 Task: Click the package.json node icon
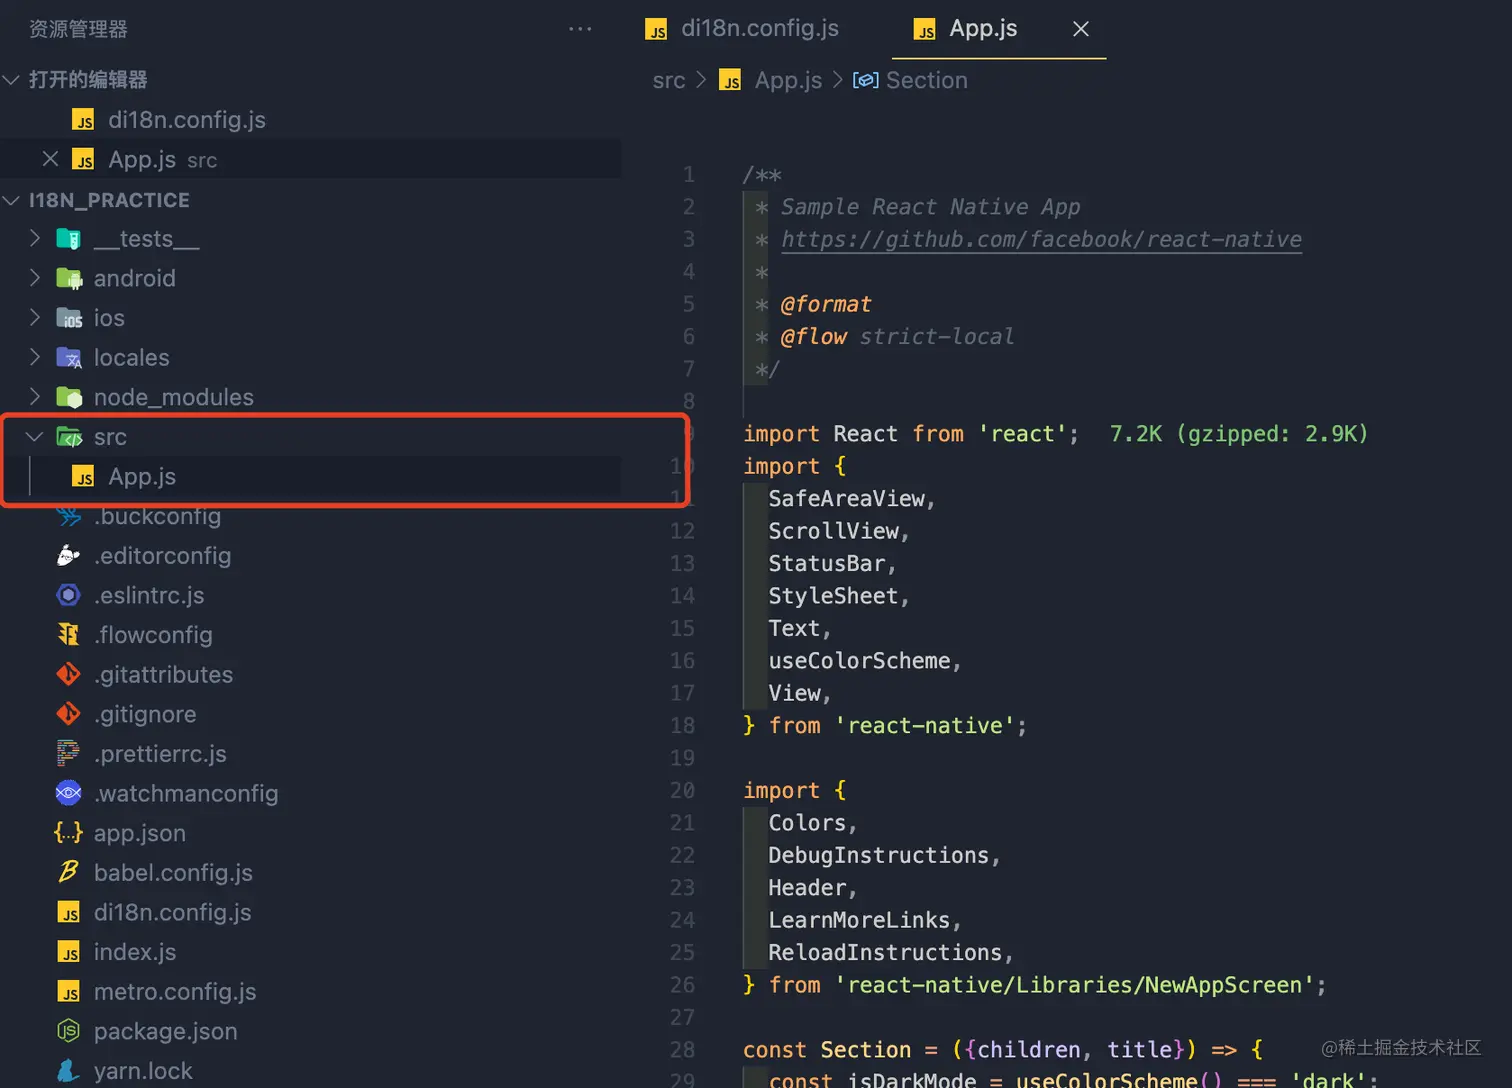pyautogui.click(x=68, y=1031)
